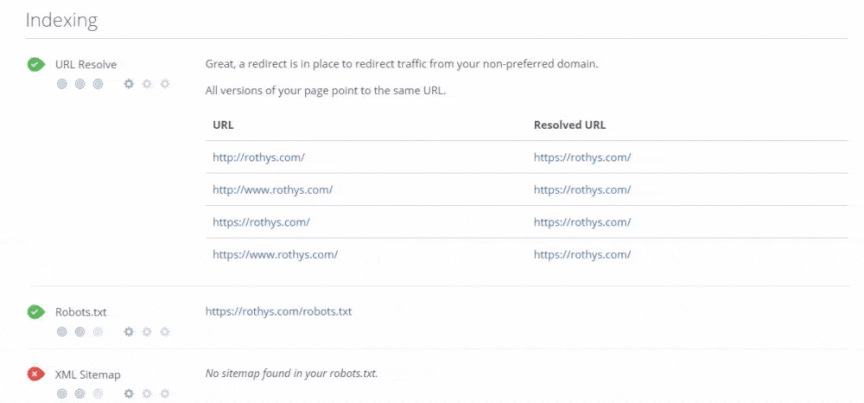Click first gear icon under Robots.txt
This screenshot has width=864, height=403.
pos(128,331)
